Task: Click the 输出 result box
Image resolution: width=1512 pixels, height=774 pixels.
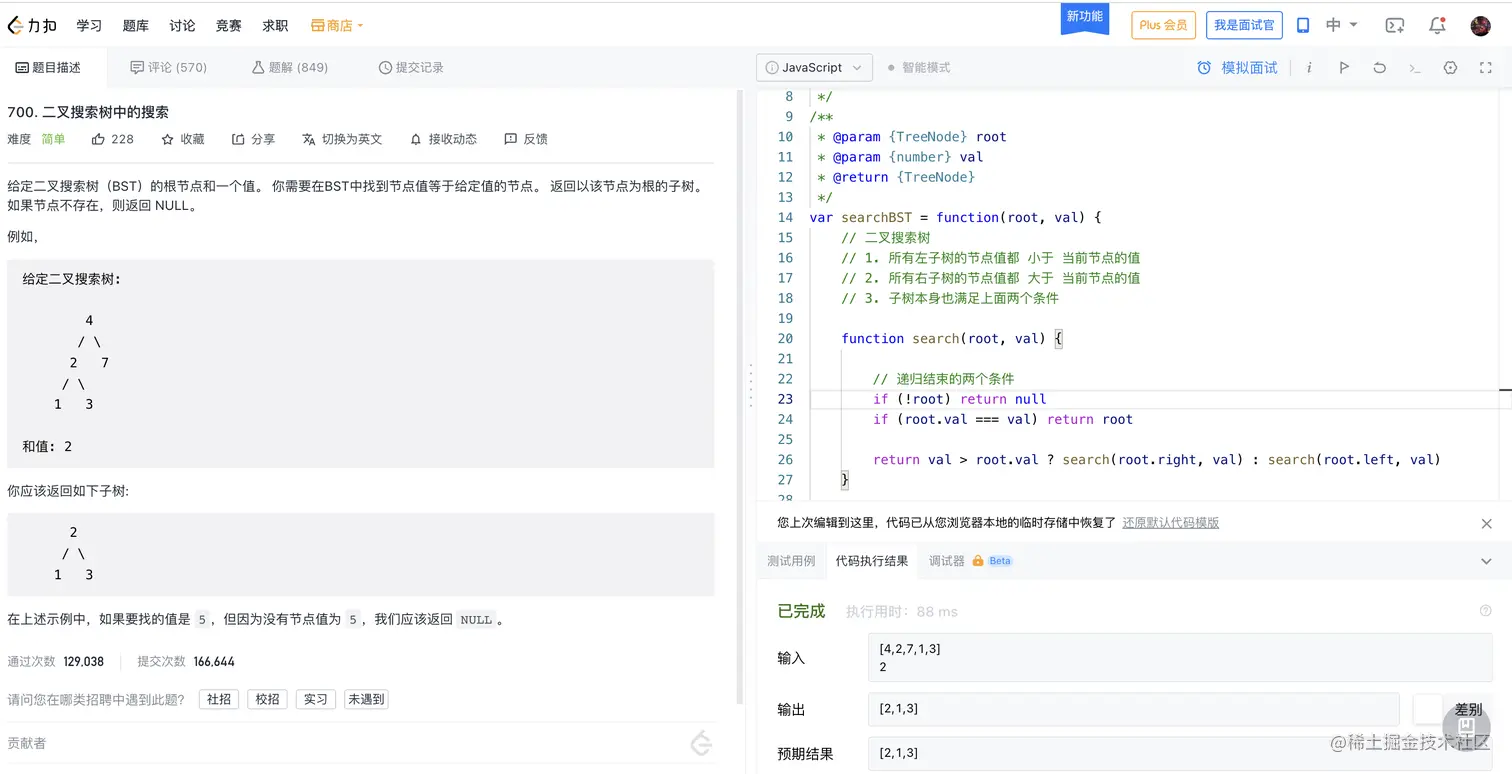Action: coord(1133,709)
